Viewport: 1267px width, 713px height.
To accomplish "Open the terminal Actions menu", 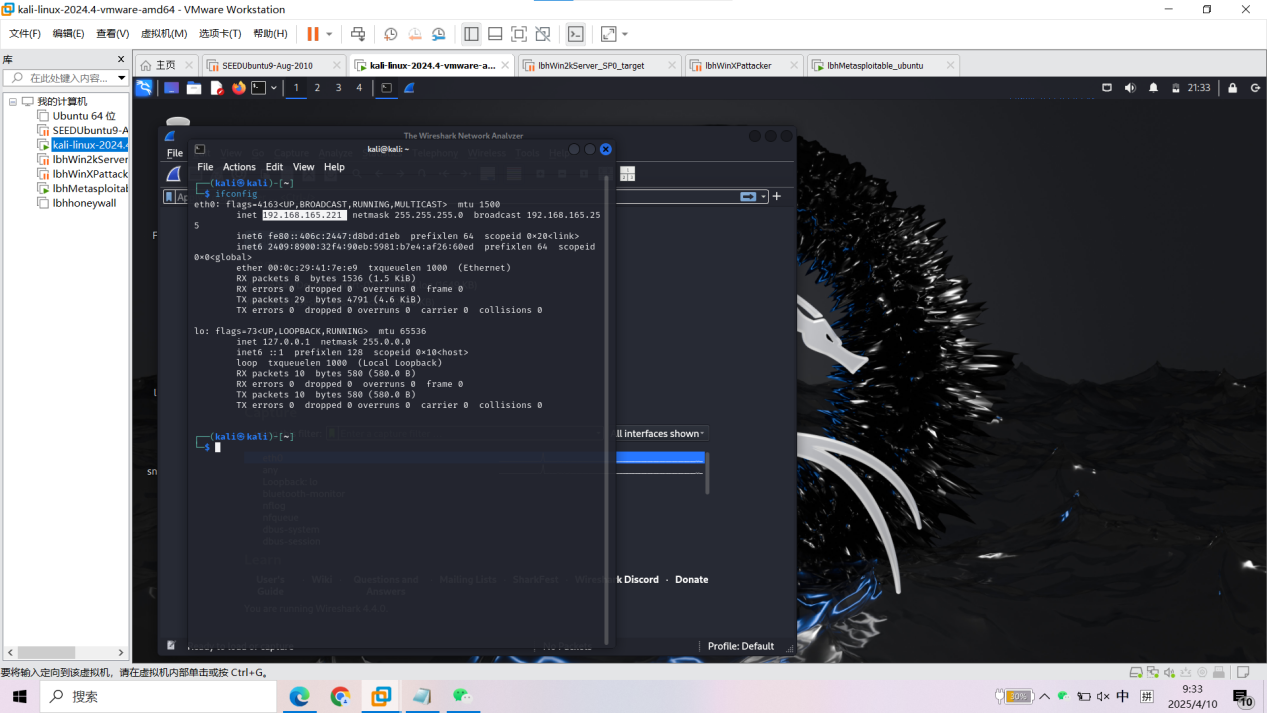I will coord(239,167).
